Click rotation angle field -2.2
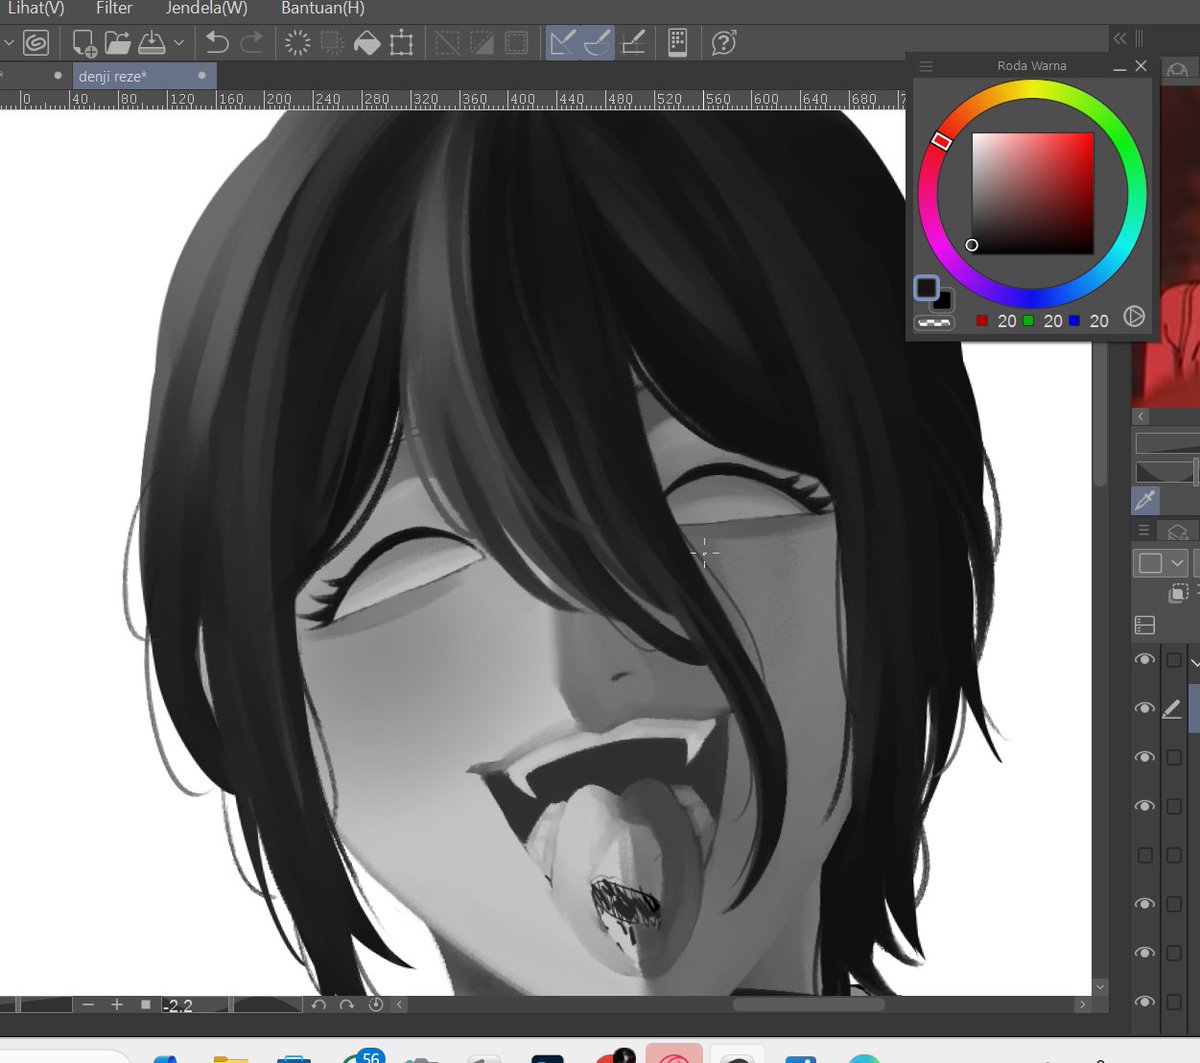This screenshot has height=1063, width=1200. click(195, 1005)
